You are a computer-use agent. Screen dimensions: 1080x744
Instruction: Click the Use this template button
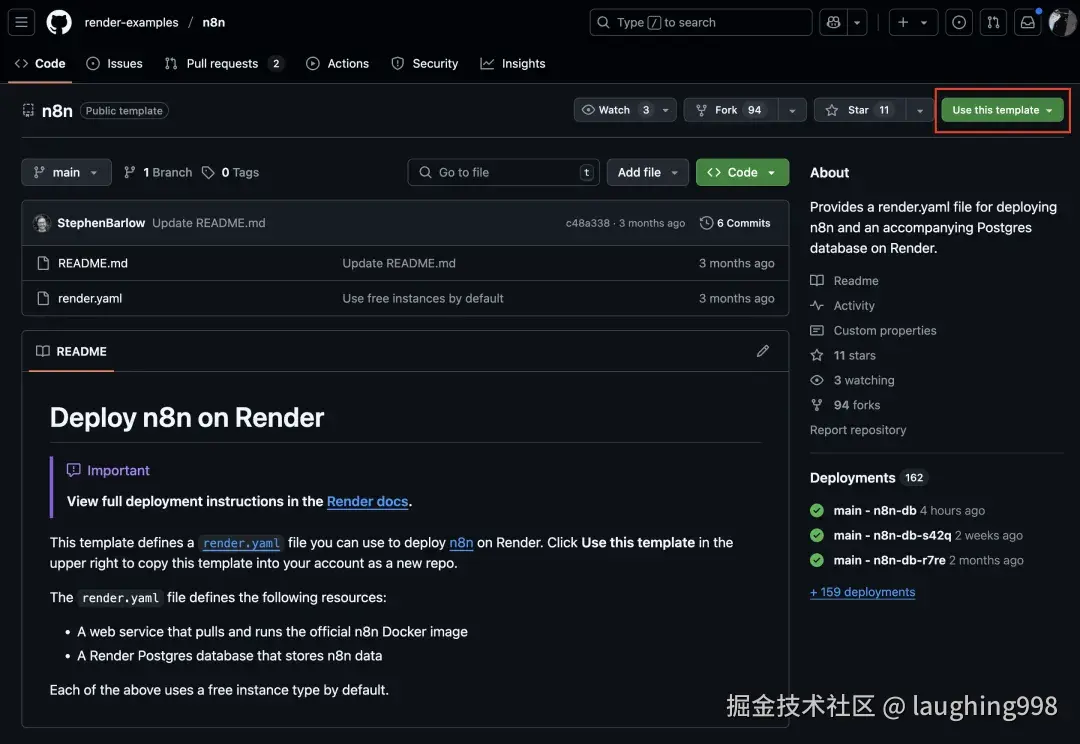(x=1002, y=110)
